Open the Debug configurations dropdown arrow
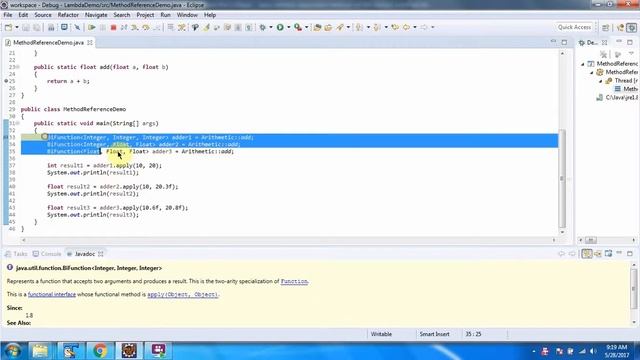 (271, 27)
